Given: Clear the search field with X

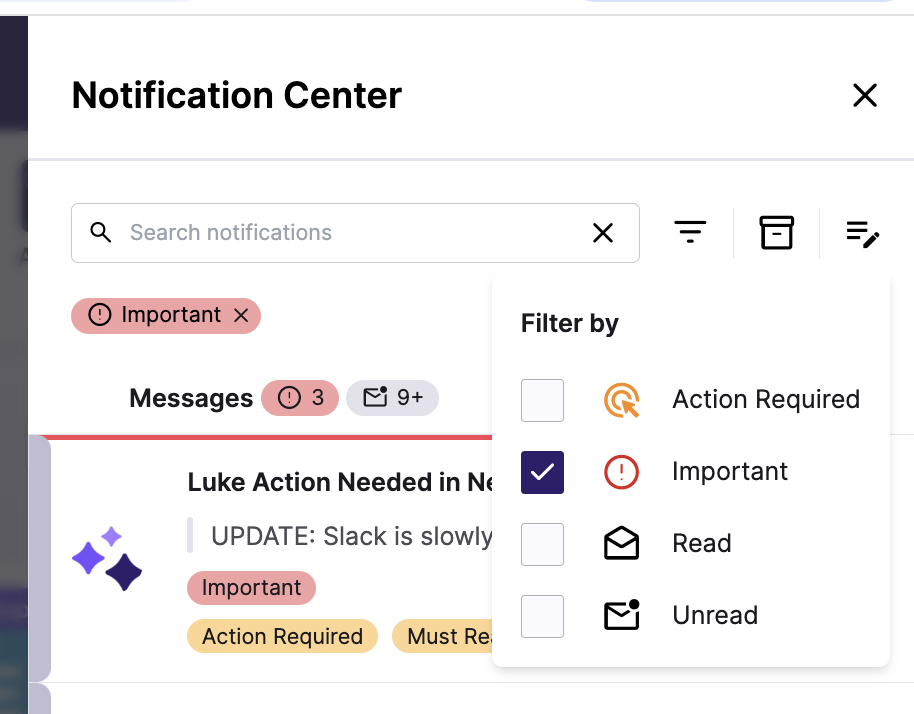Looking at the screenshot, I should 603,233.
